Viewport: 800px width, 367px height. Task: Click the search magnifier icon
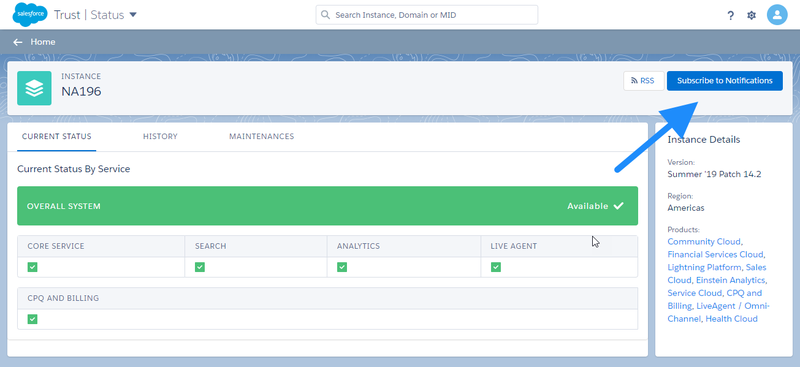325,15
